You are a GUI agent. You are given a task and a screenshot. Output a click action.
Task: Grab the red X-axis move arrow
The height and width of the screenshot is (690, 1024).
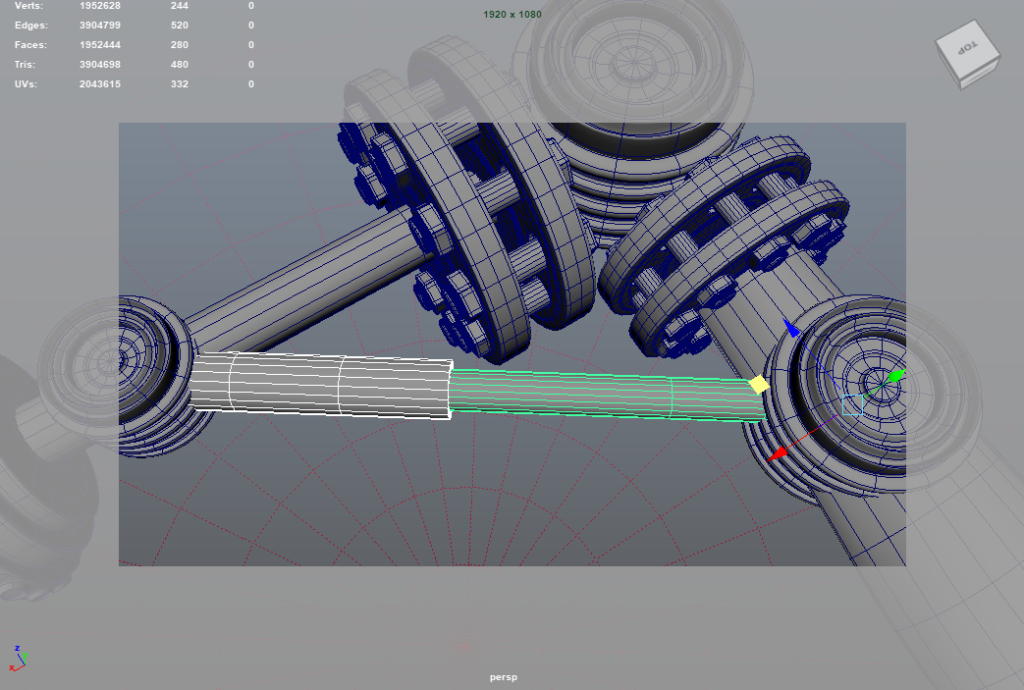click(x=777, y=454)
